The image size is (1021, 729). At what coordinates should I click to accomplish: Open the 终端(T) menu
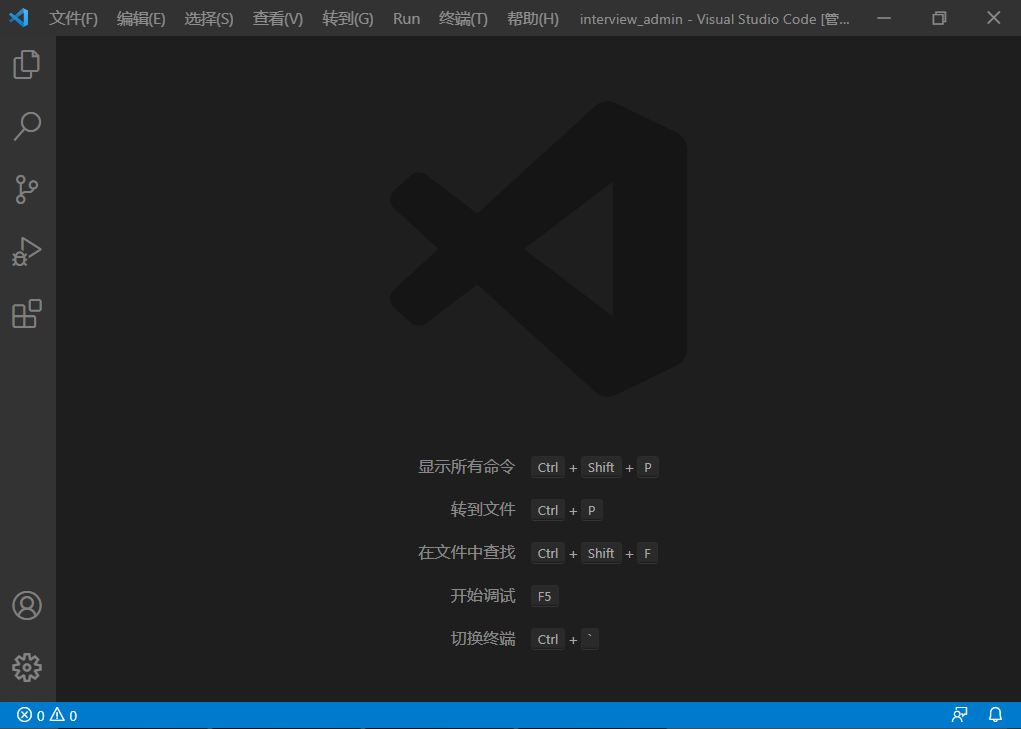tap(463, 19)
